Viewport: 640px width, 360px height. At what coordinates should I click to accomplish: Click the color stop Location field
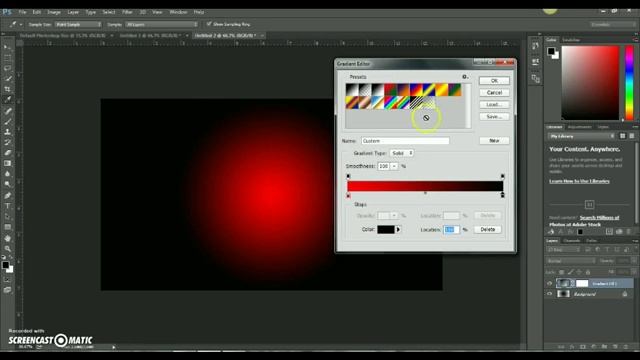[451, 230]
